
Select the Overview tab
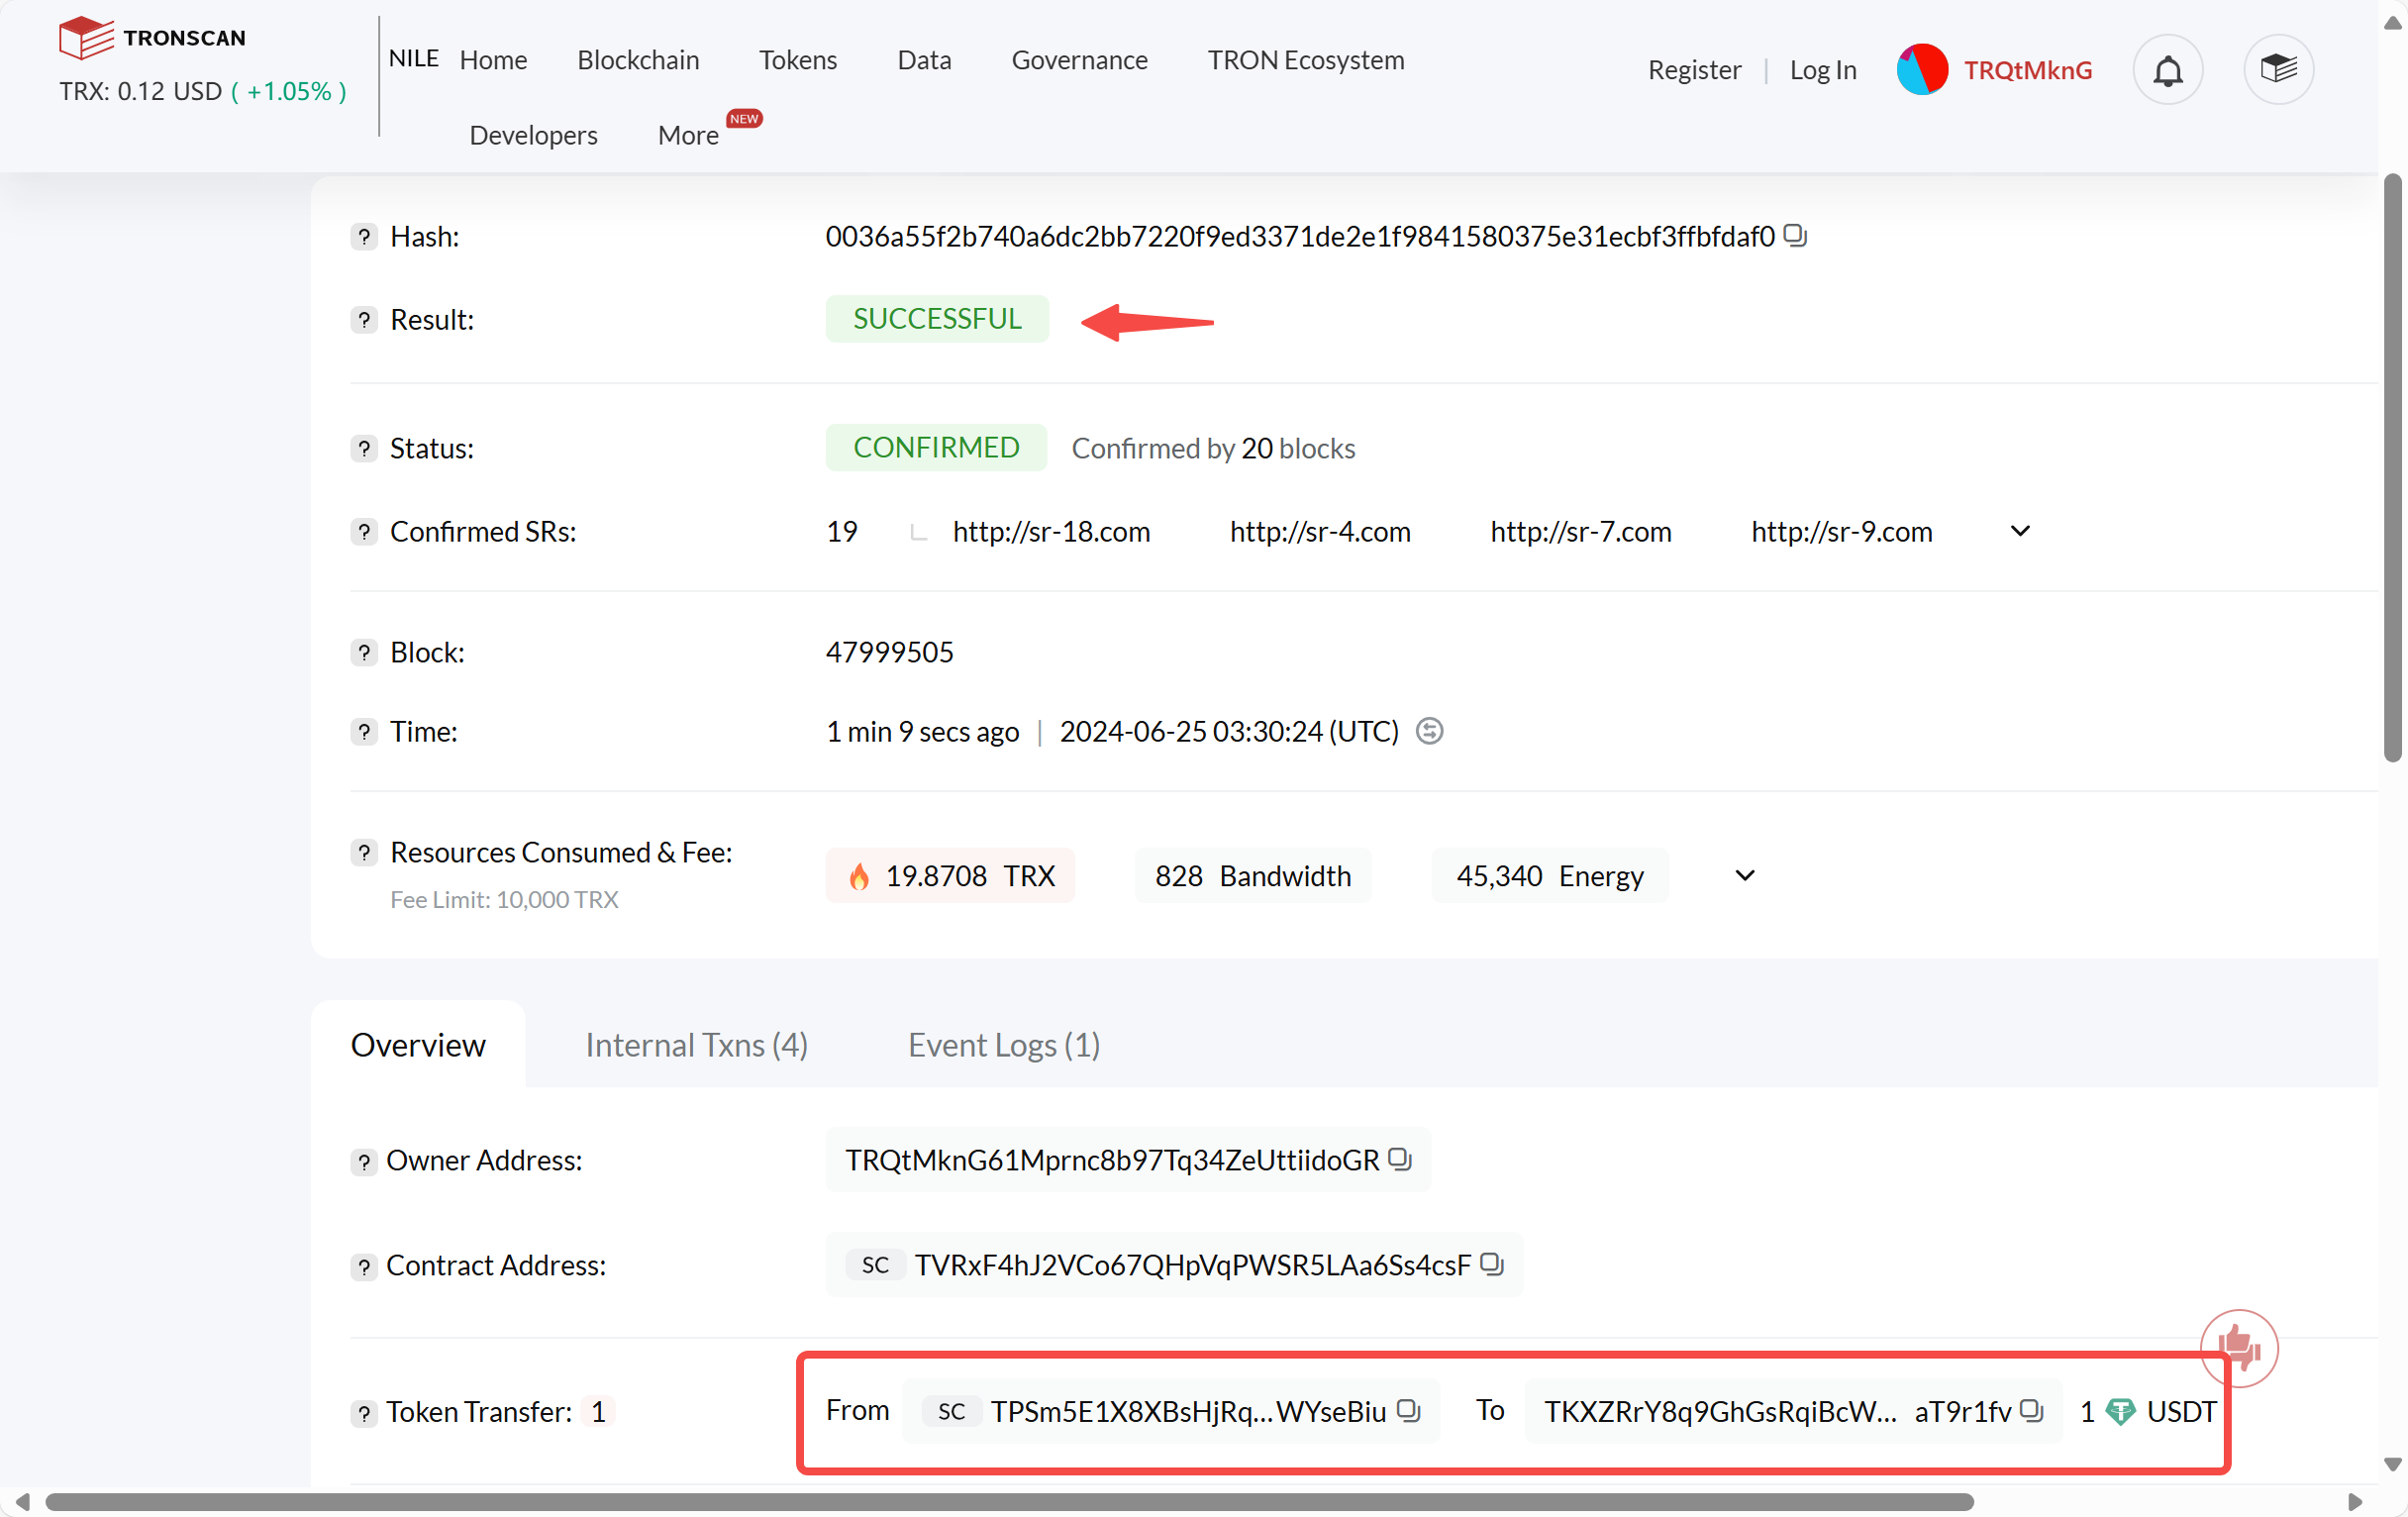418,1045
